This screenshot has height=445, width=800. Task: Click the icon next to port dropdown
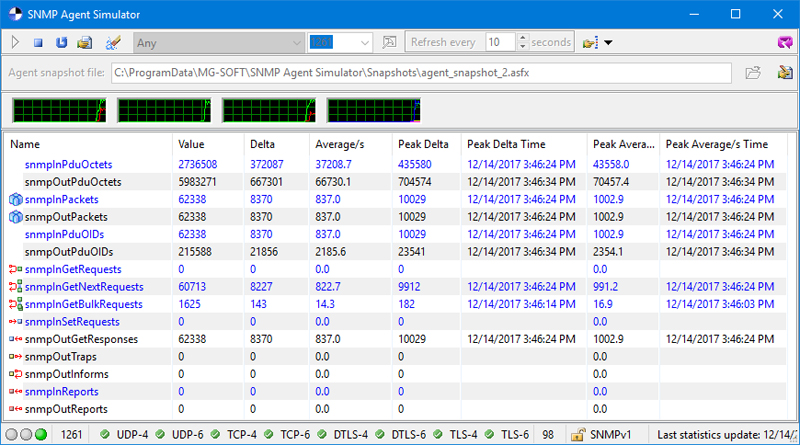[x=389, y=42]
